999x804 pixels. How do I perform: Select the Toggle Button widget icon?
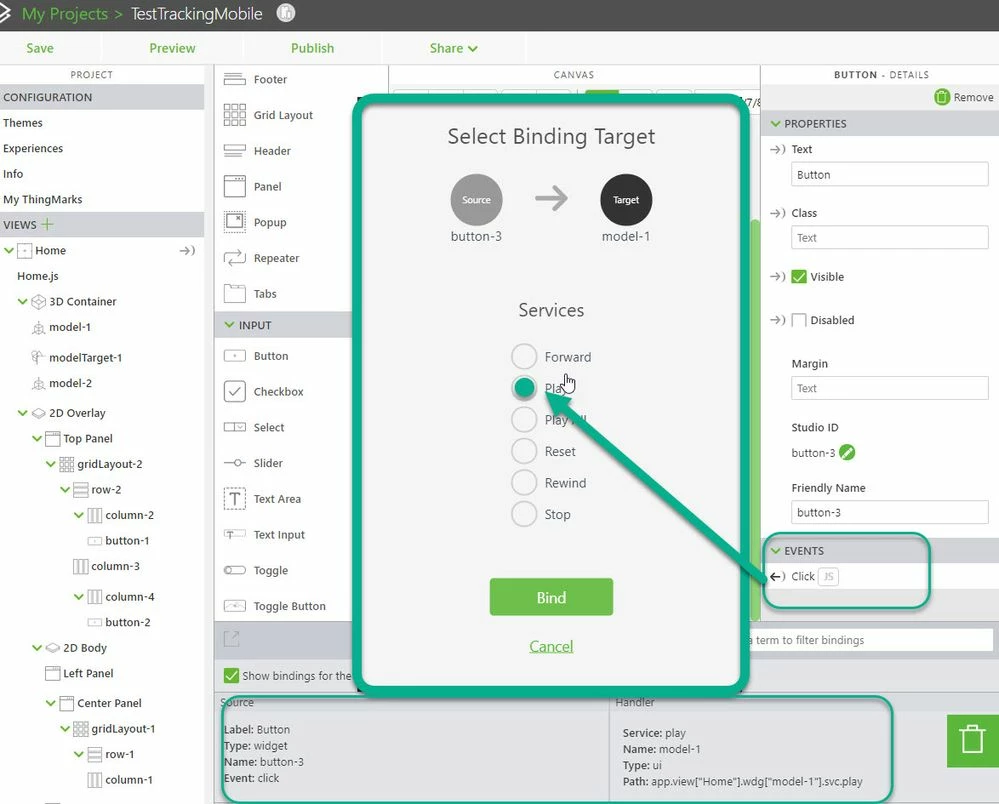234,605
